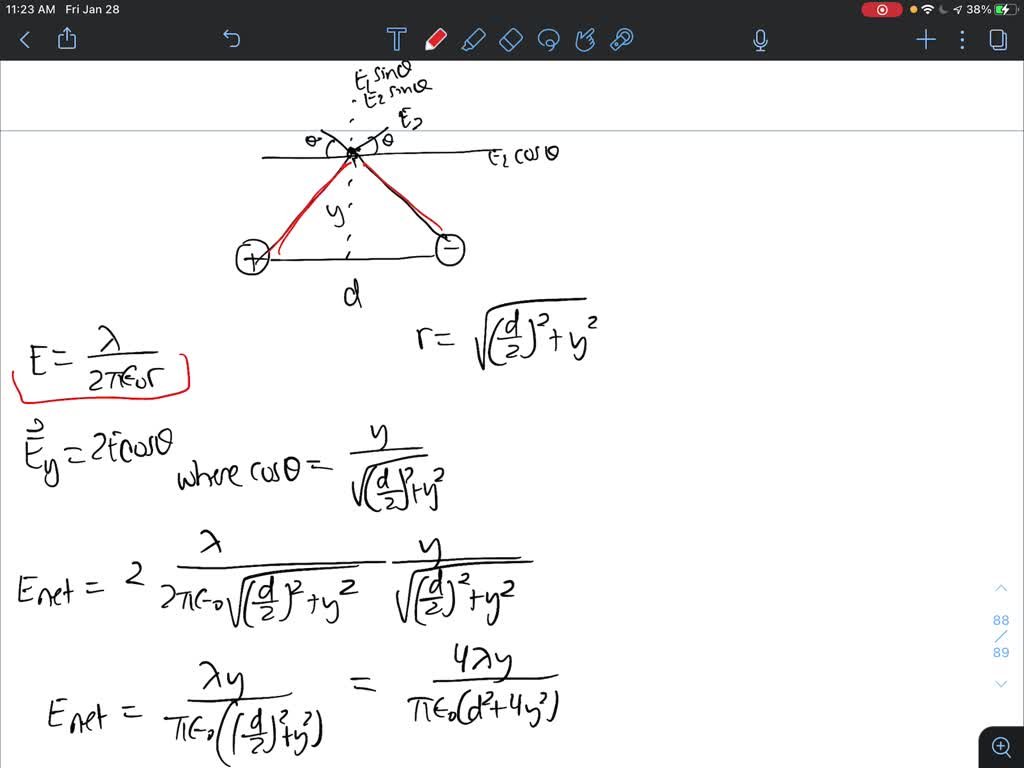Screen dimensions: 1024x768
Task: Toggle audio recording with the microphone
Action: pyautogui.click(x=760, y=40)
